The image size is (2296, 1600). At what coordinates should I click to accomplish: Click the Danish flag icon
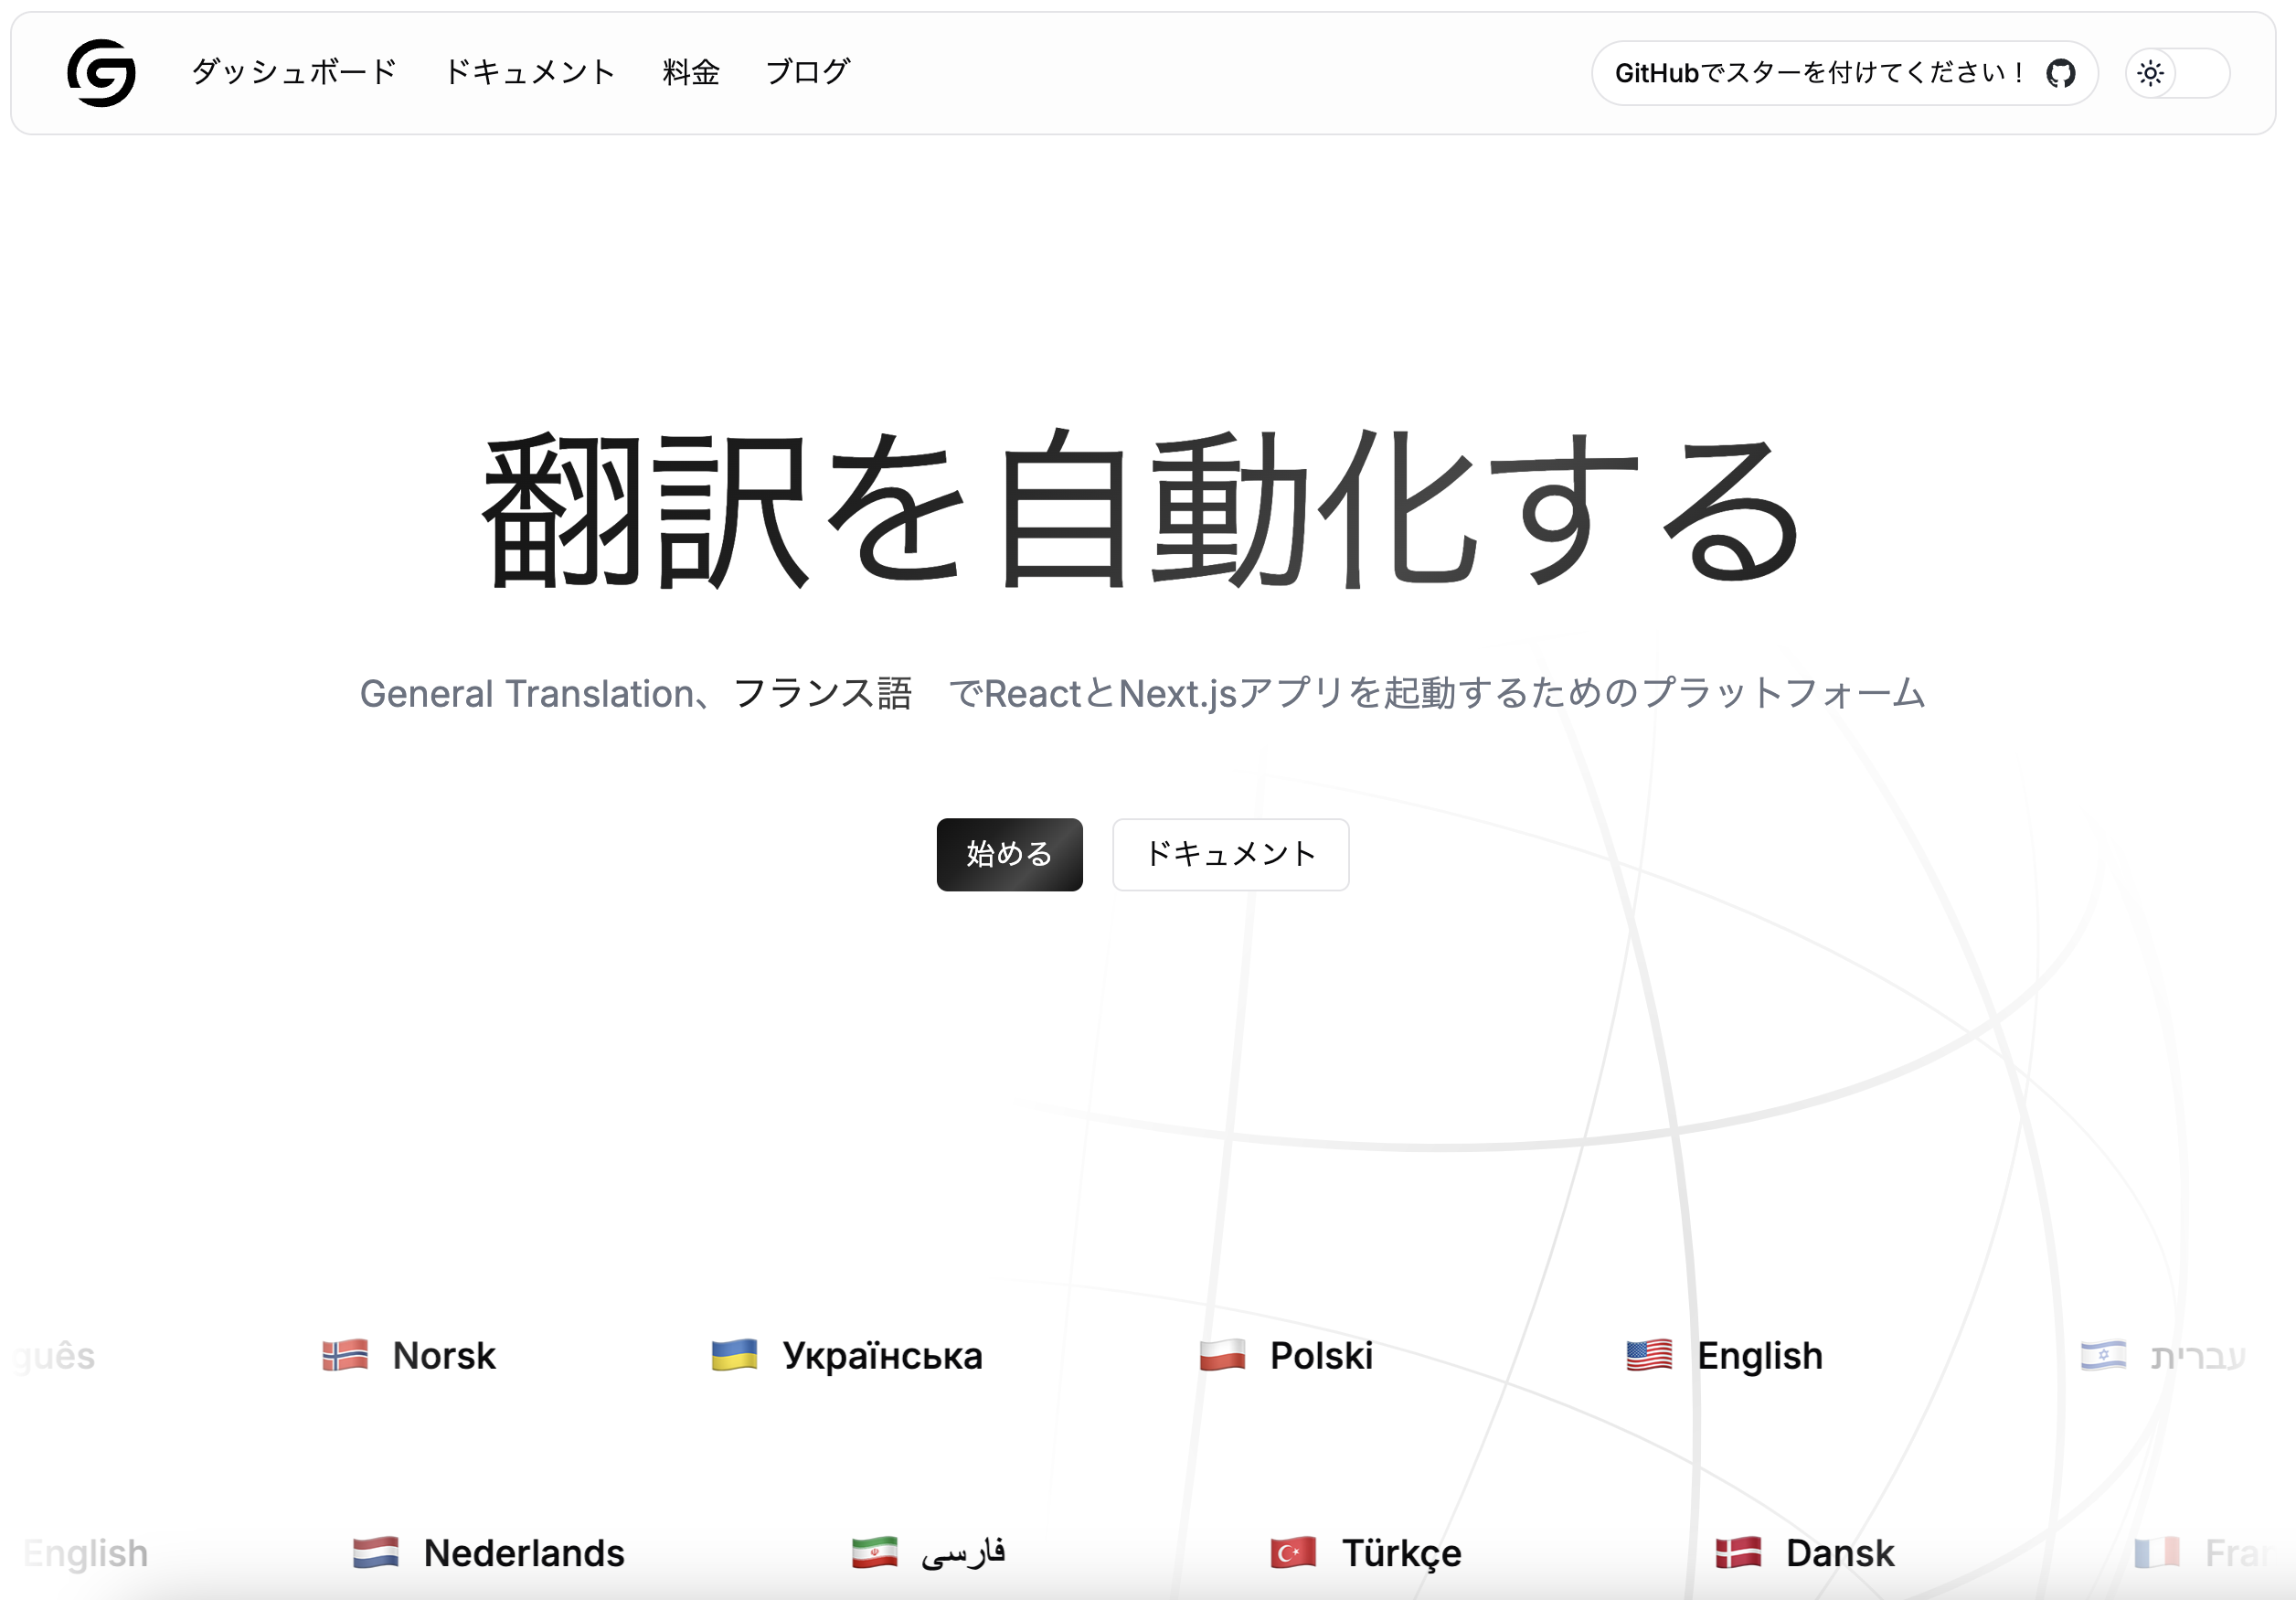(x=1738, y=1553)
